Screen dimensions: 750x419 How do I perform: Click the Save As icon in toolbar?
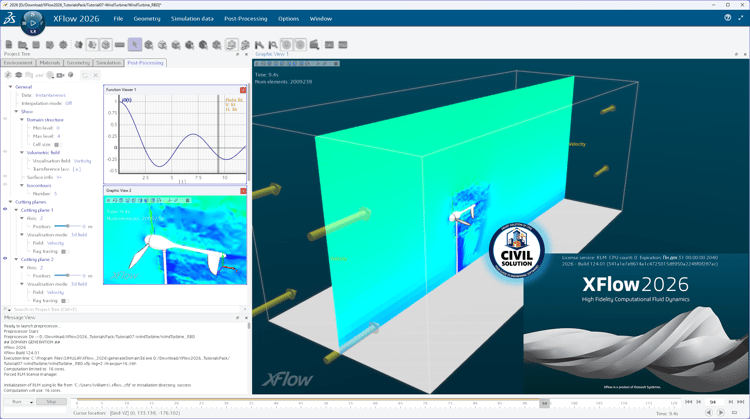(x=50, y=44)
